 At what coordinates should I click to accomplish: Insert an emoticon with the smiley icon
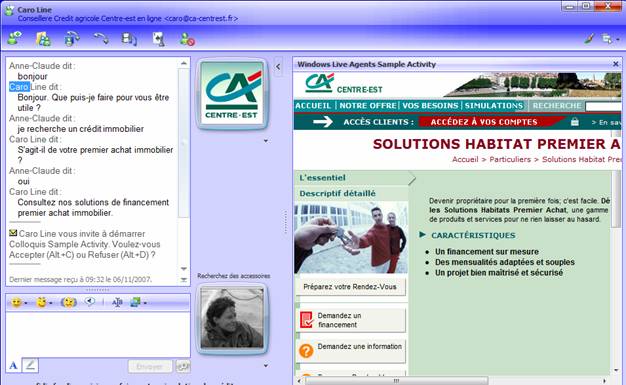click(x=16, y=302)
